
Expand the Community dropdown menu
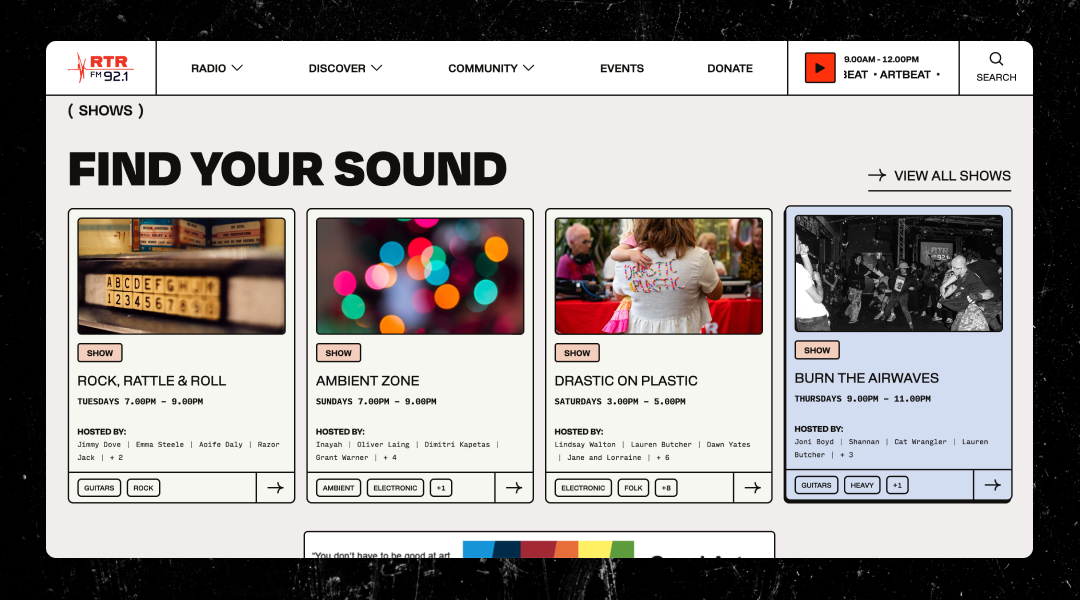click(x=491, y=68)
